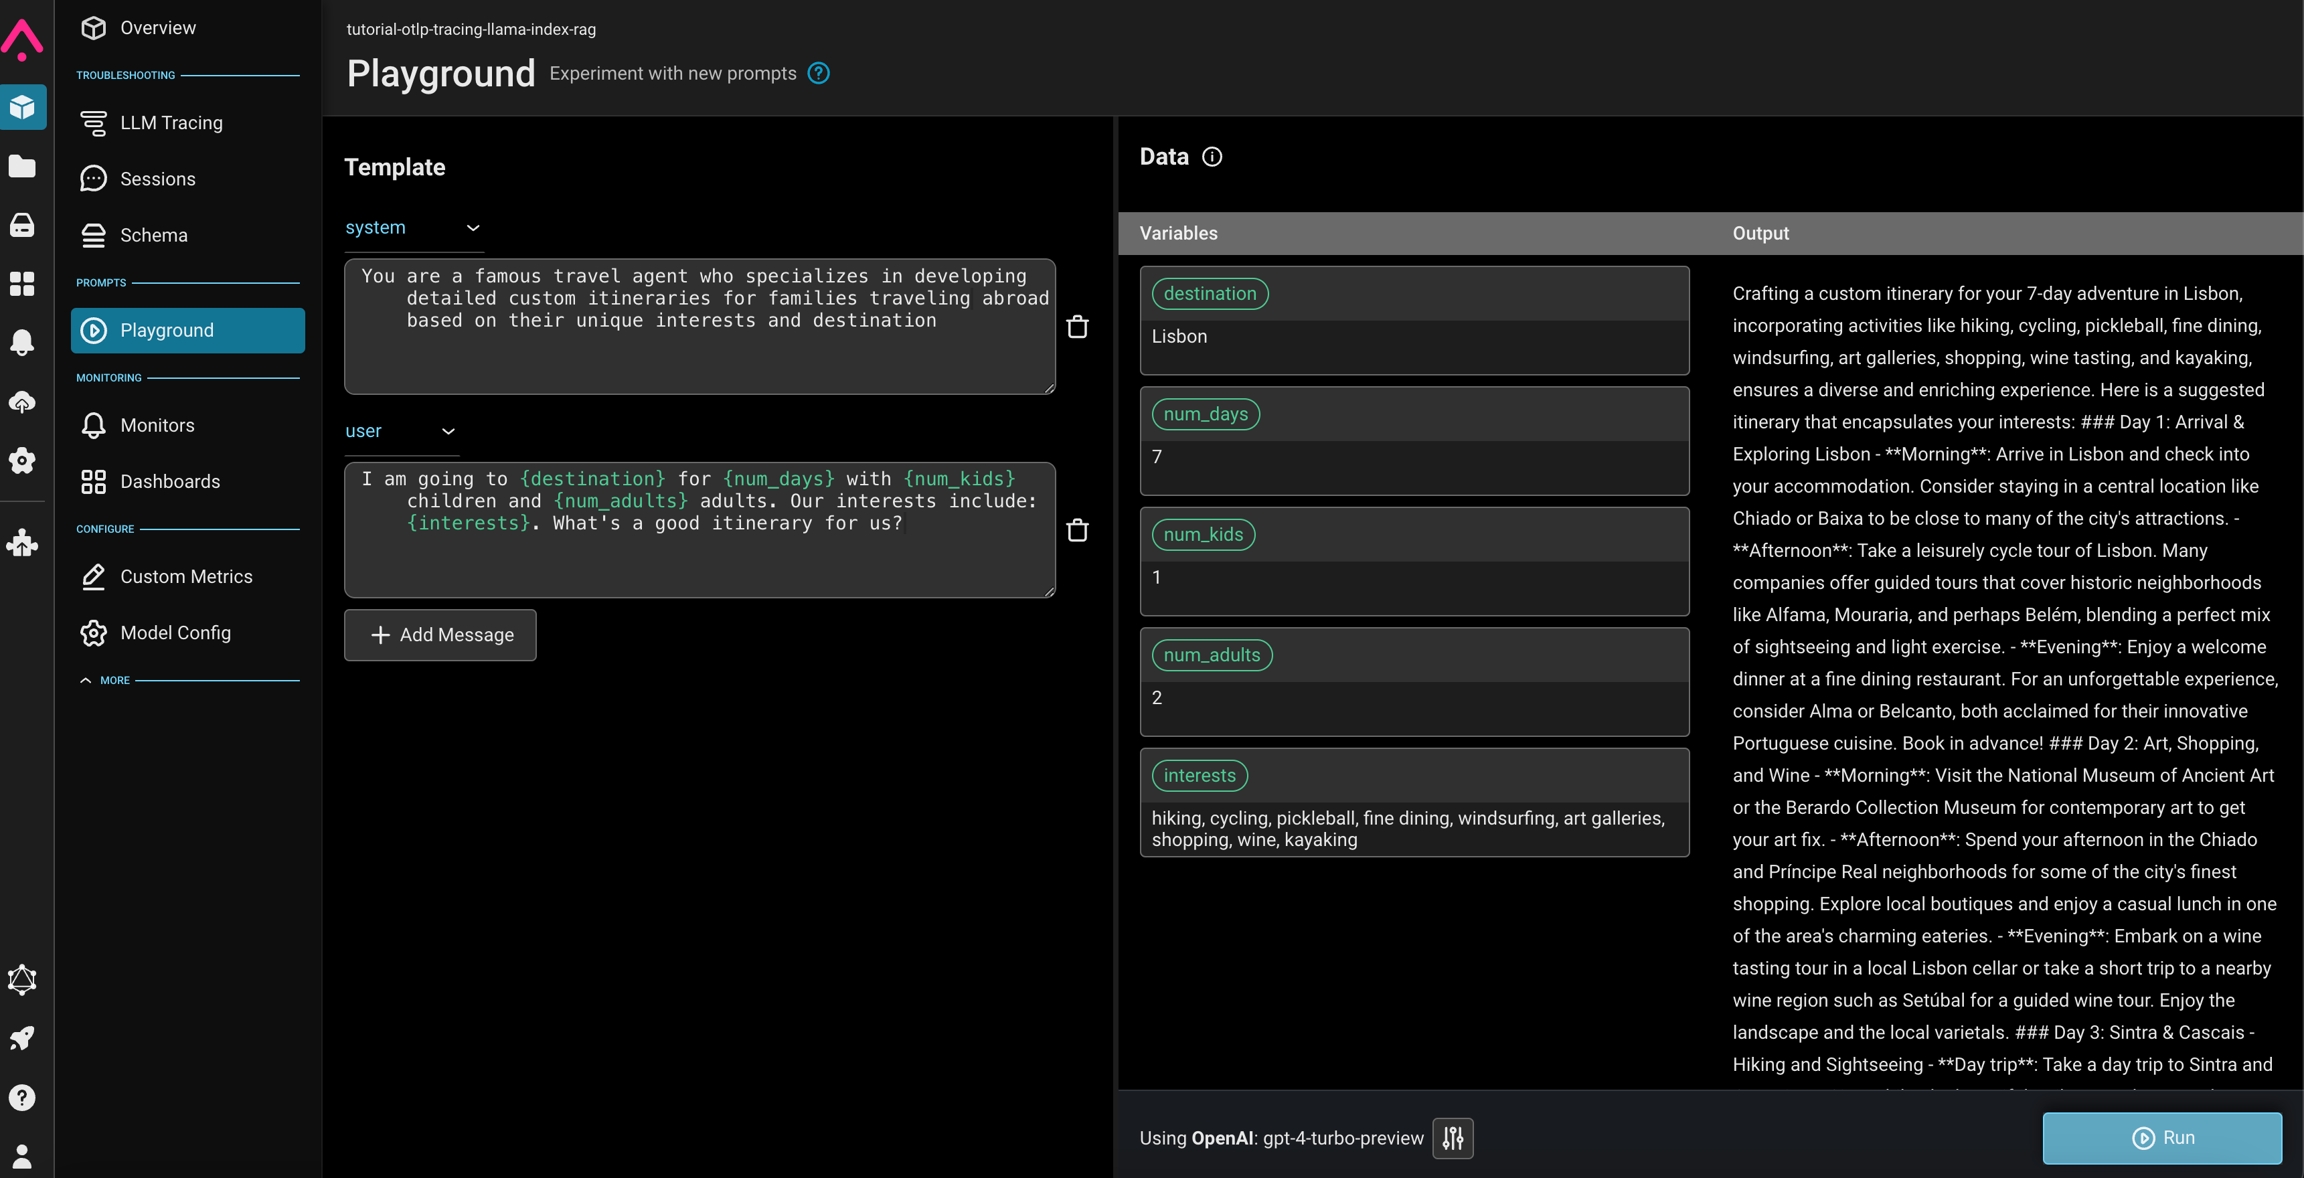Click the folder icon in left rail
Image resolution: width=2304 pixels, height=1178 pixels.
[x=22, y=166]
